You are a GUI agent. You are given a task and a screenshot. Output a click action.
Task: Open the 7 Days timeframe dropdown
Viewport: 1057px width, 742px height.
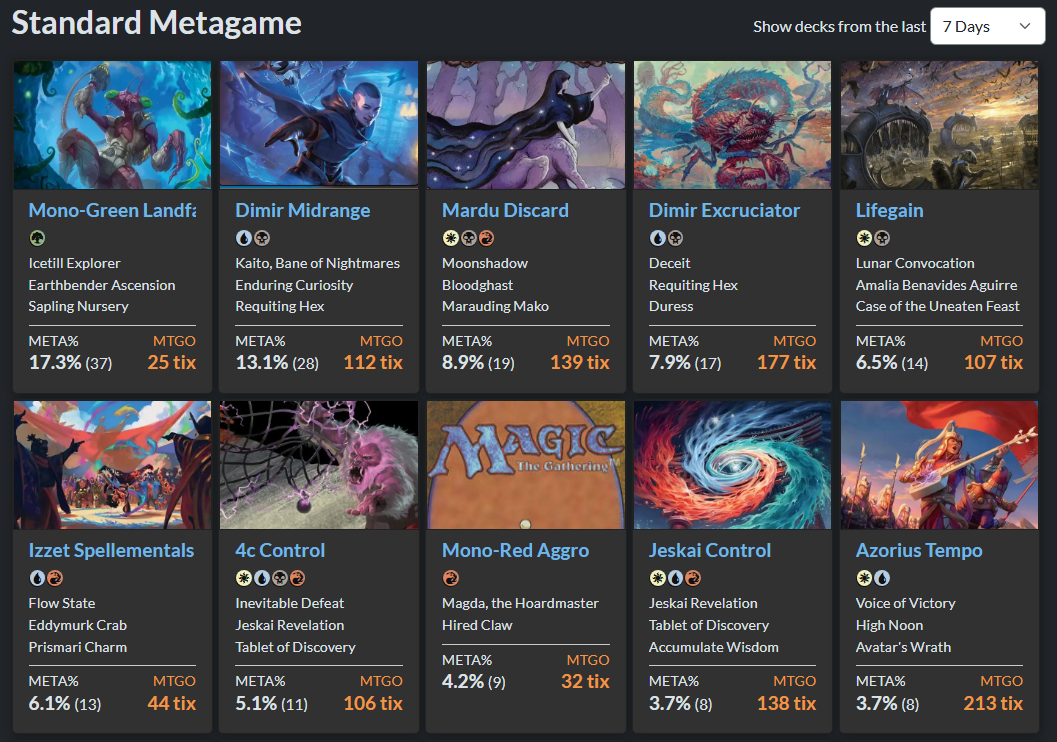click(987, 26)
